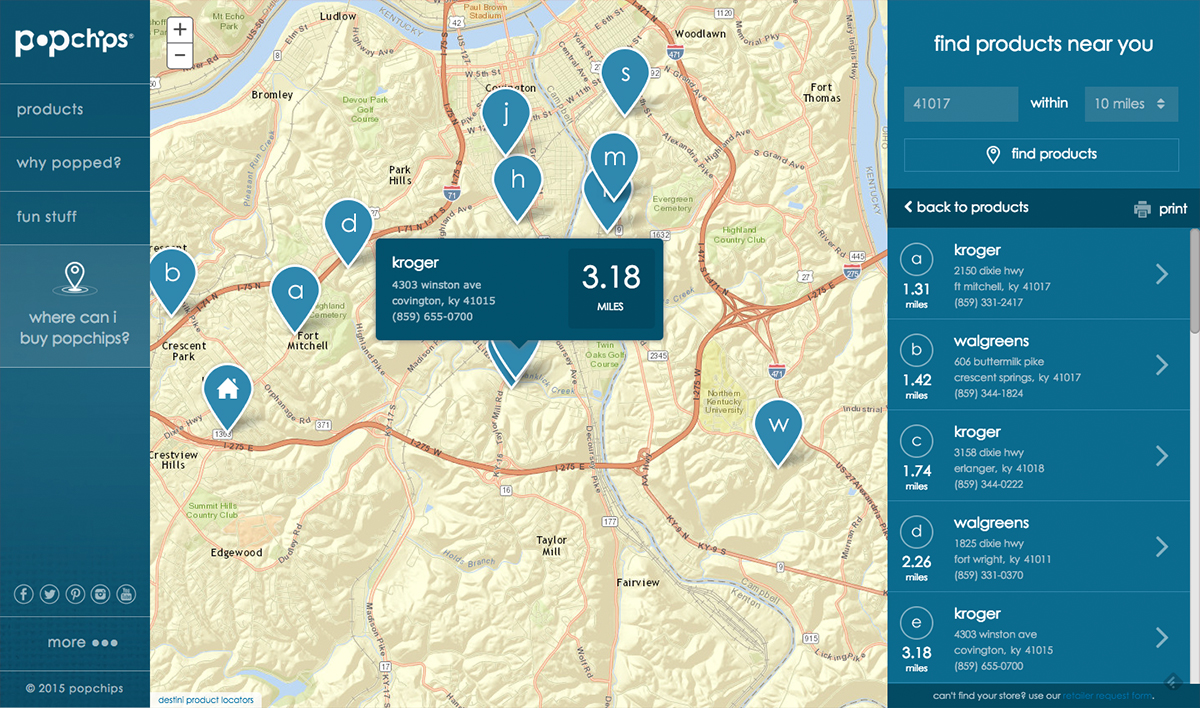Open the 10 miles distance dropdown

pyautogui.click(x=1131, y=104)
